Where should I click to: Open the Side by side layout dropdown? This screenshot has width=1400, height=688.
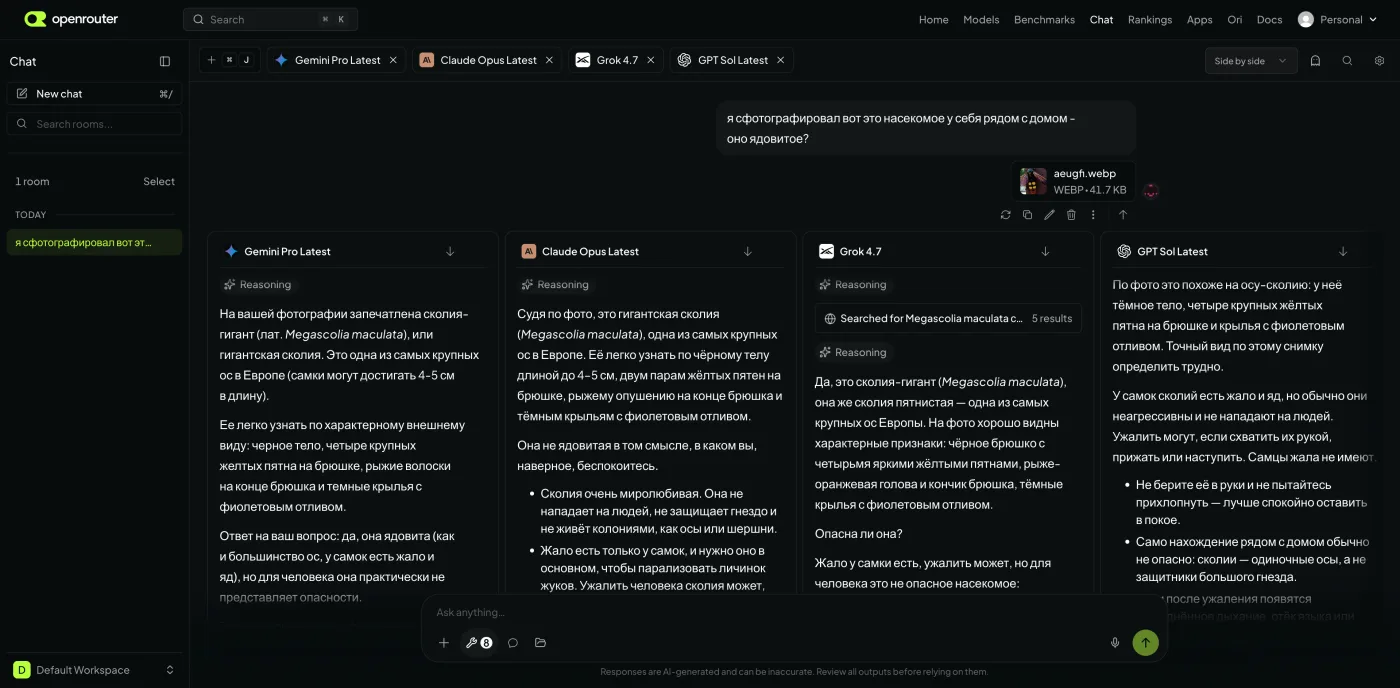click(x=1251, y=61)
